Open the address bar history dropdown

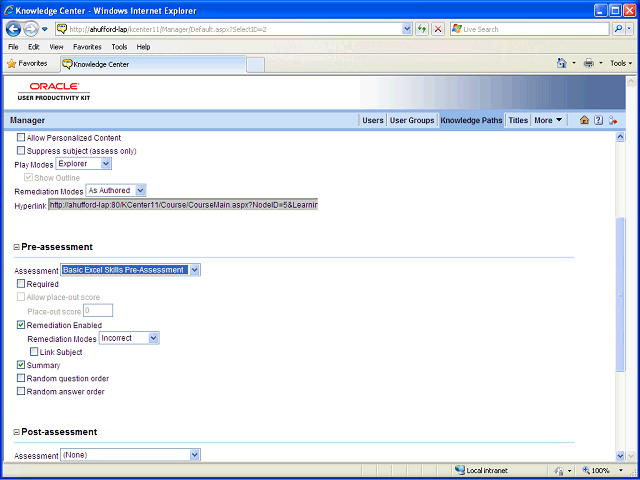click(407, 29)
